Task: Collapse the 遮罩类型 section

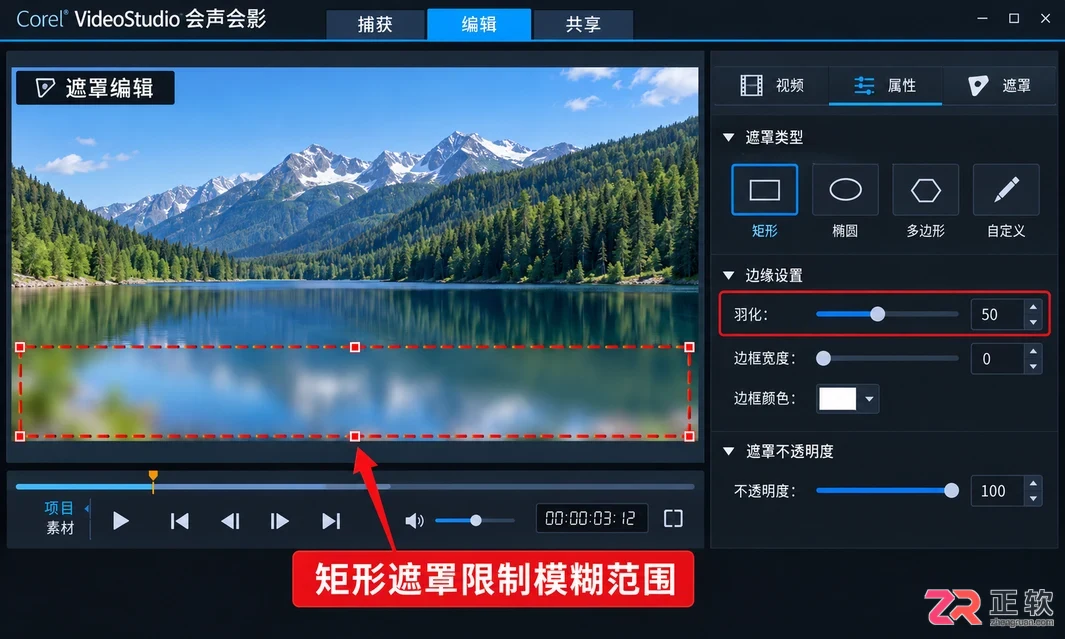Action: click(729, 137)
